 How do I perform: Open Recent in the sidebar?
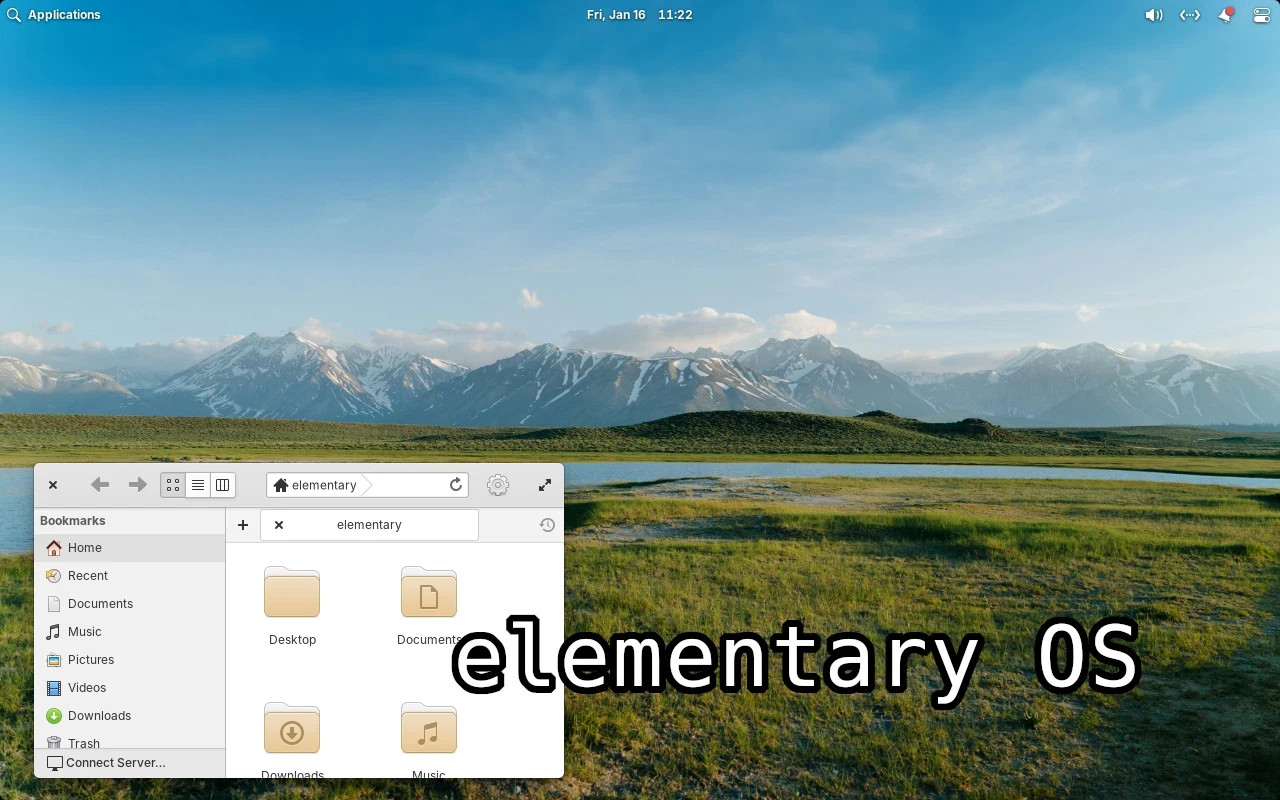tap(130, 576)
